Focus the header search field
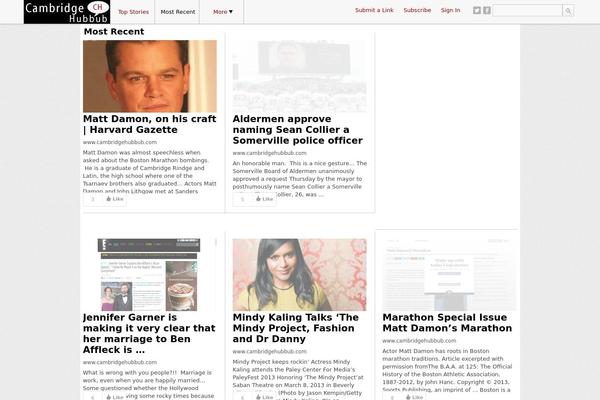Viewport: 600px width, 400px height. 528,11
